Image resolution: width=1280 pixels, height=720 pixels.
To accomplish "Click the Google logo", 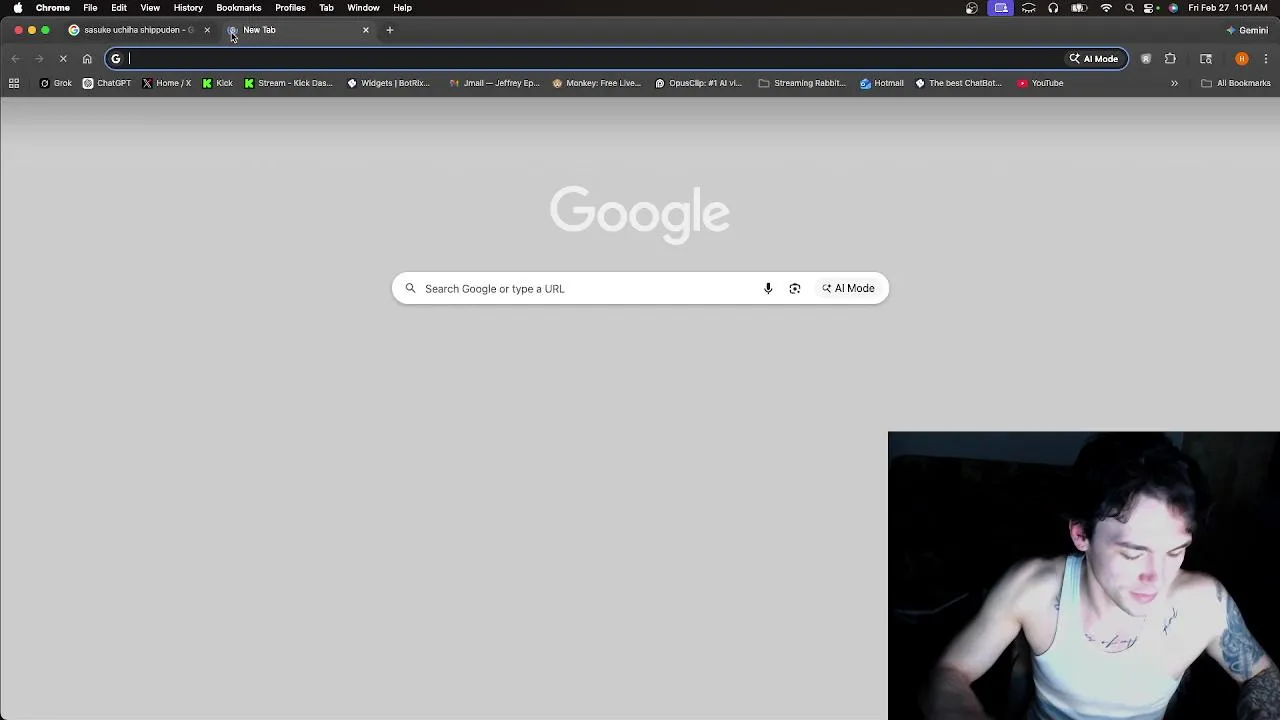I will click(x=640, y=214).
